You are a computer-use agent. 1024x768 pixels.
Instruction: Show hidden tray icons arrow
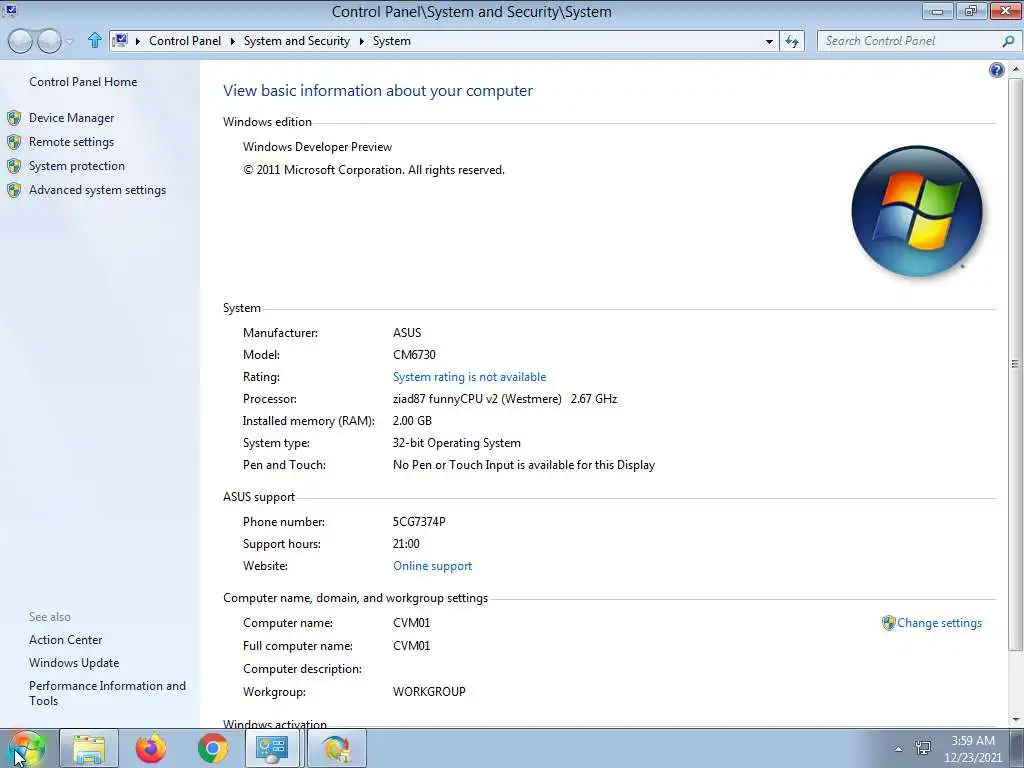tap(899, 749)
